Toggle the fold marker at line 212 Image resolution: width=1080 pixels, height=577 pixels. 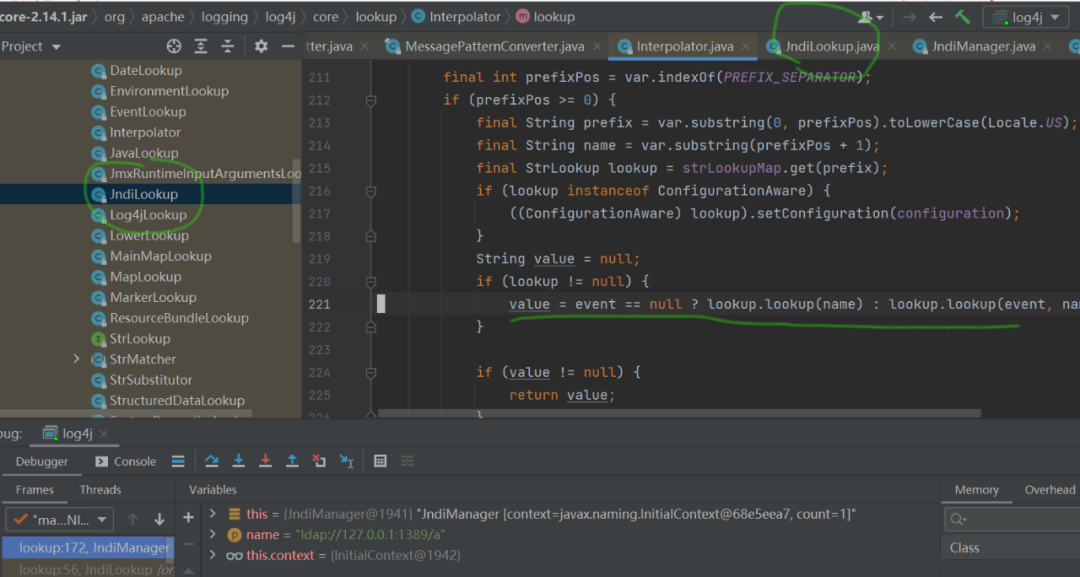click(x=371, y=100)
